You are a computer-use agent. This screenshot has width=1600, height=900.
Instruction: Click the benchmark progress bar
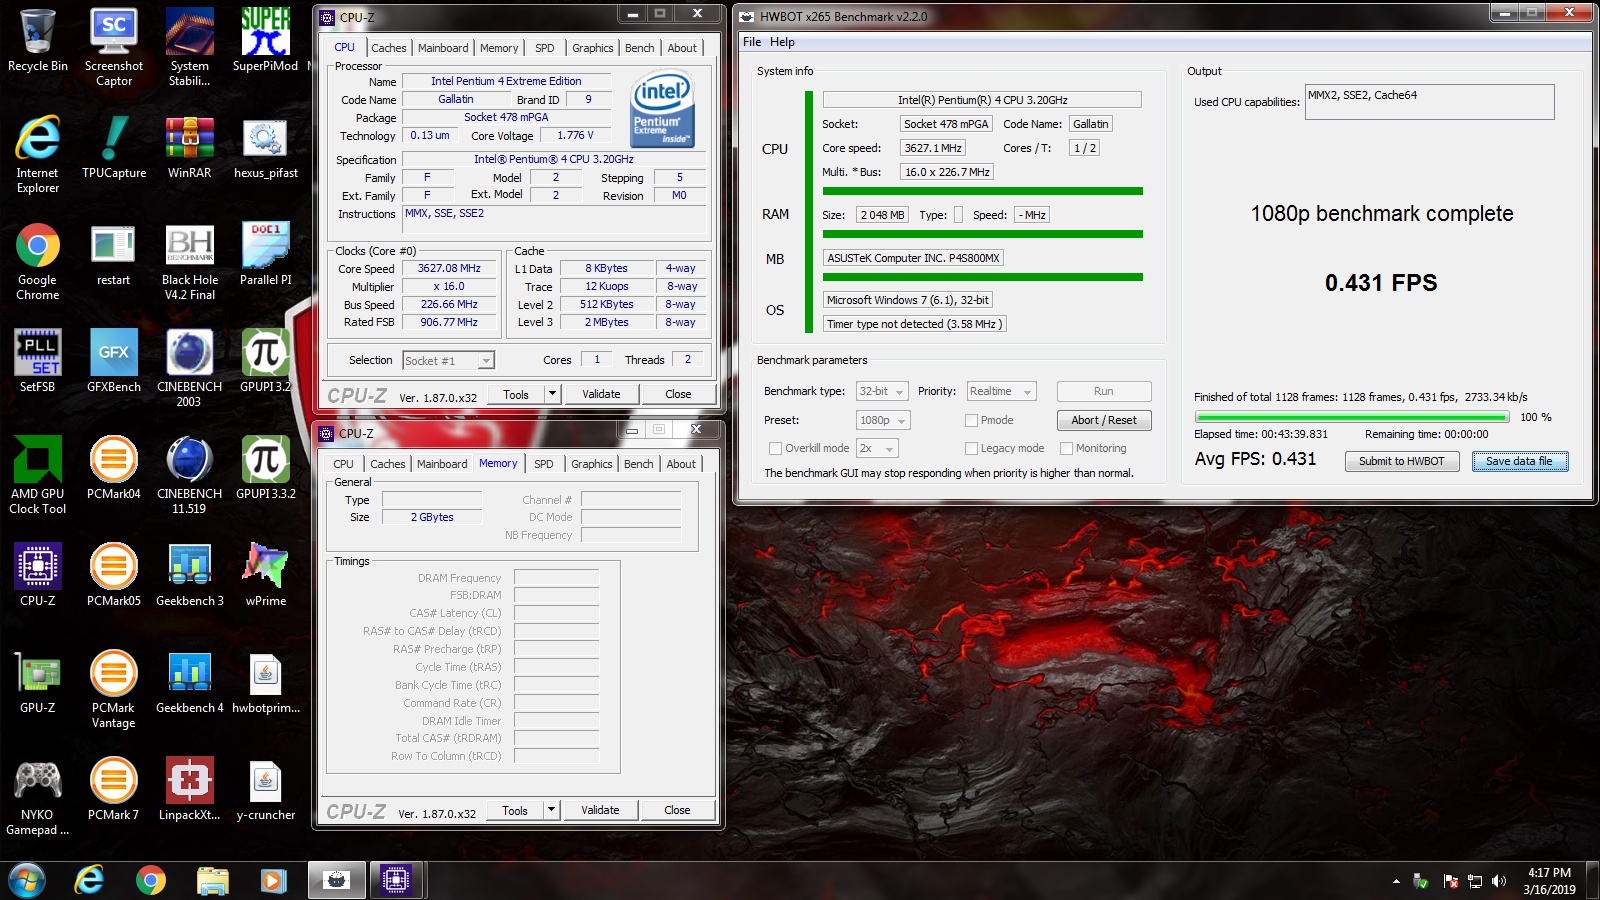pyautogui.click(x=1352, y=417)
